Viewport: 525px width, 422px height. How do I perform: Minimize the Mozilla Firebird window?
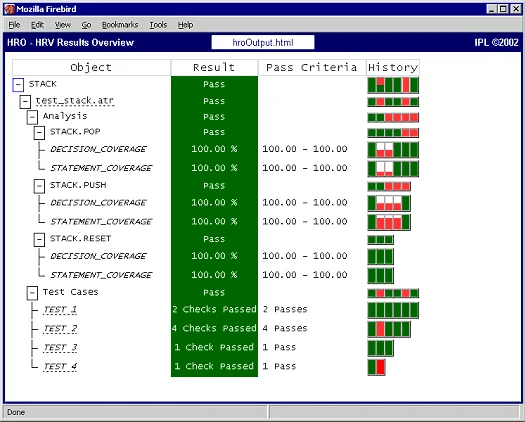(x=492, y=9)
